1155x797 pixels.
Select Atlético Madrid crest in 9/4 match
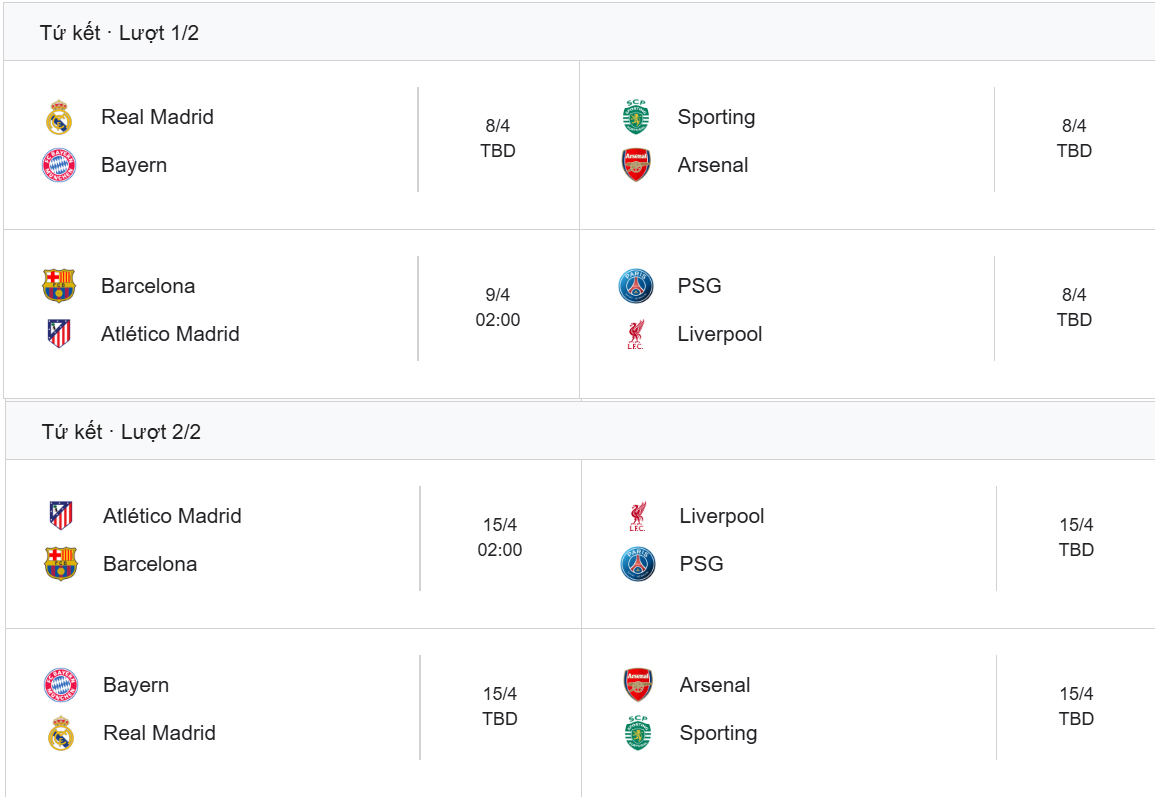point(59,334)
